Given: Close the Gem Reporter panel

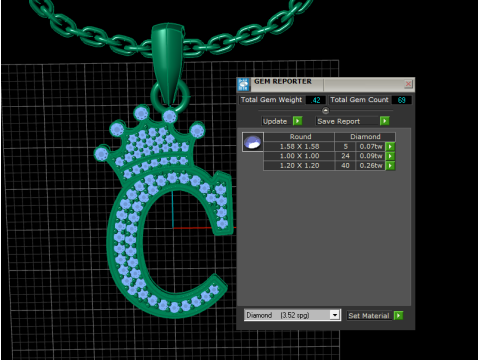Looking at the screenshot, I should pos(408,84).
